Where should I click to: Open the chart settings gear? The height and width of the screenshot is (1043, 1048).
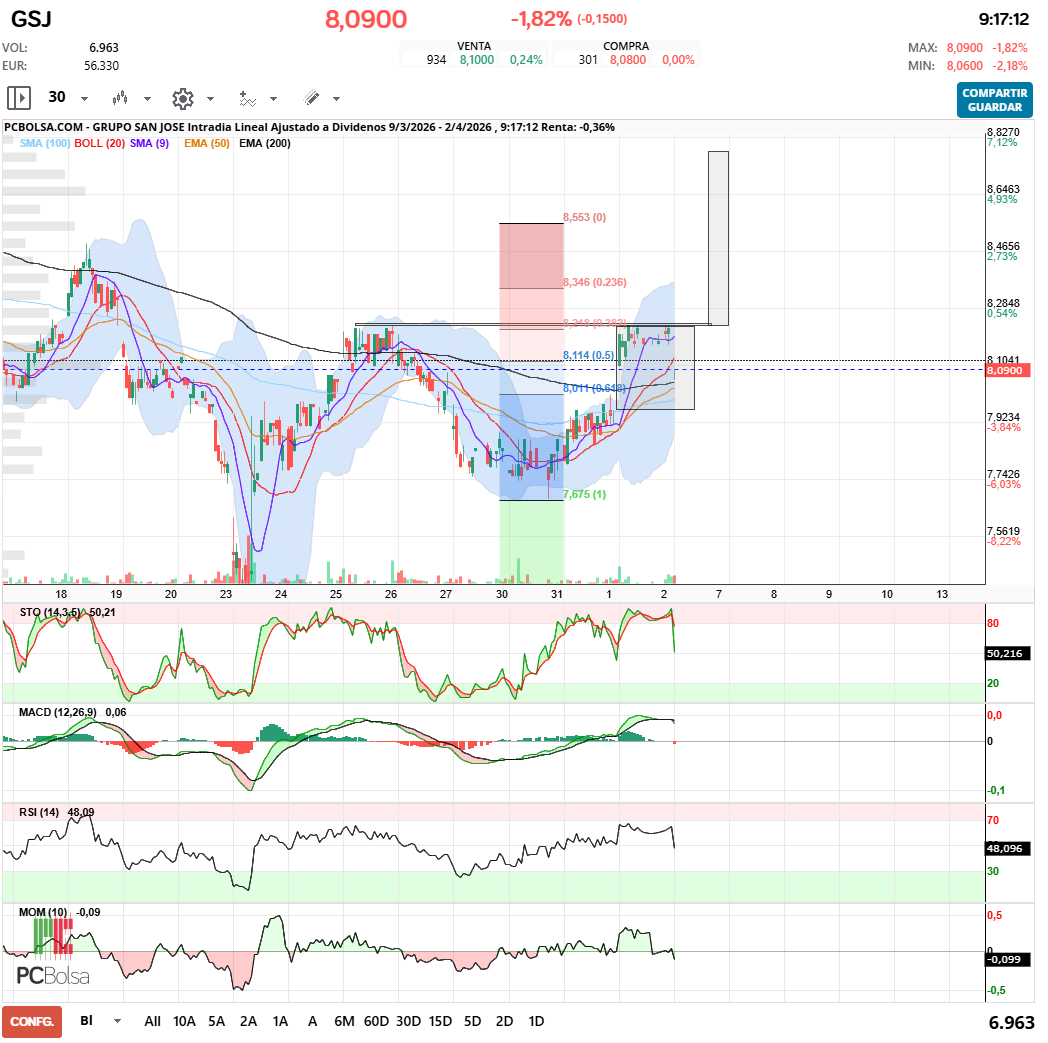(x=182, y=98)
